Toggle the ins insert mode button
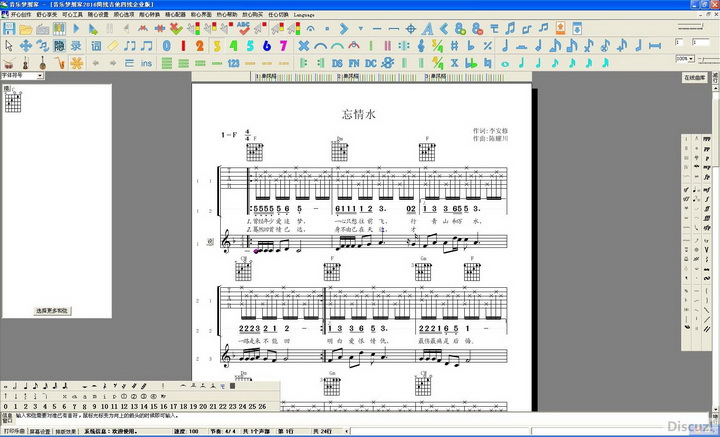The image size is (720, 437). coord(146,62)
